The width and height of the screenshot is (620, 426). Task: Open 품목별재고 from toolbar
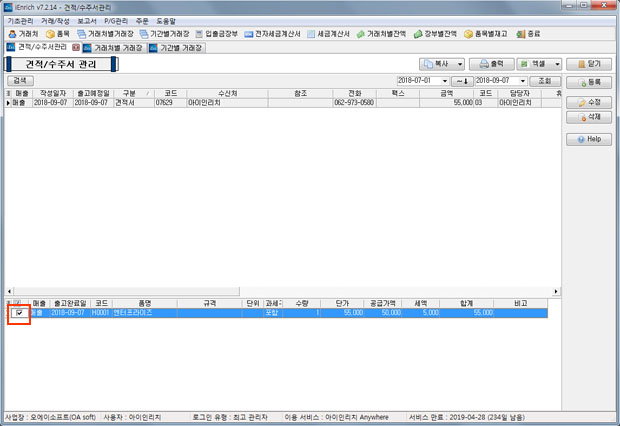pos(487,33)
